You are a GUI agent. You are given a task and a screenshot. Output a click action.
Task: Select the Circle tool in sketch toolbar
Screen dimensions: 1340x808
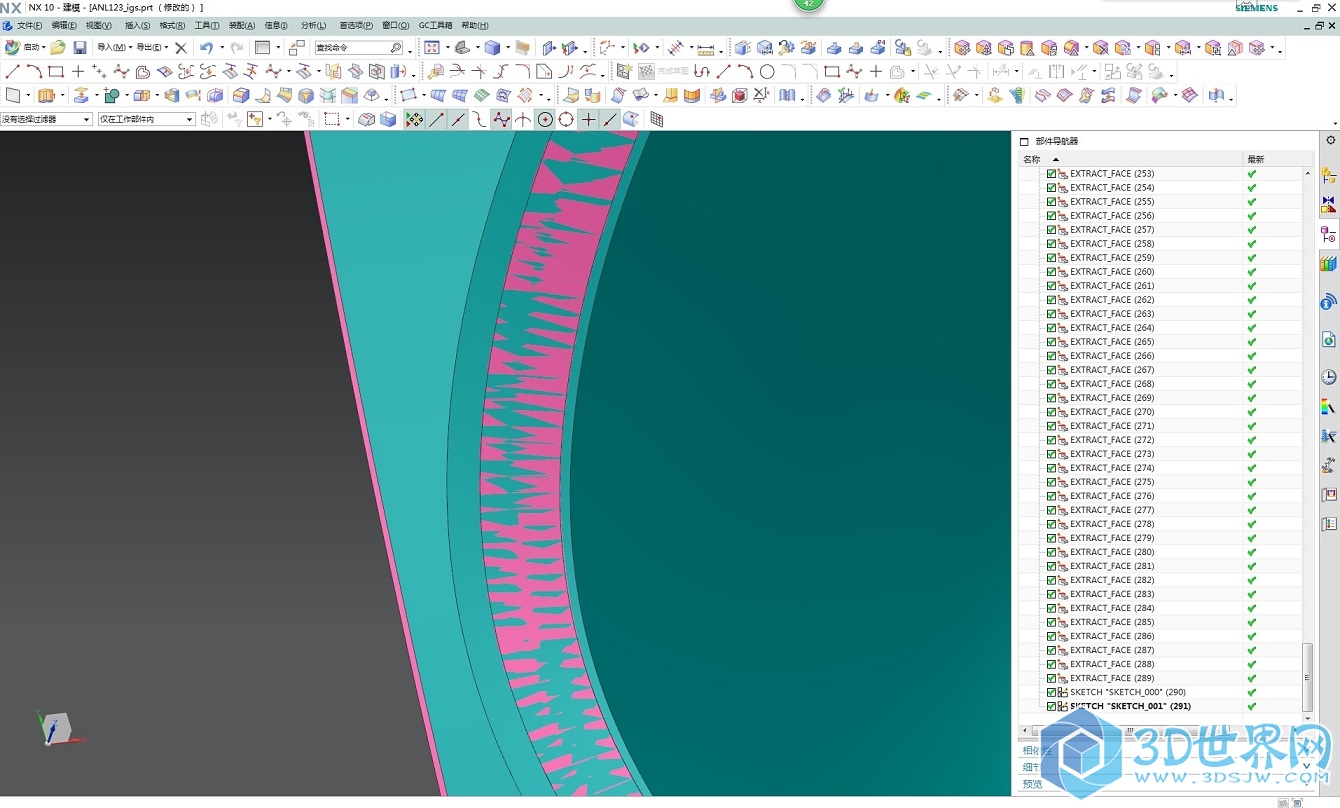click(767, 72)
